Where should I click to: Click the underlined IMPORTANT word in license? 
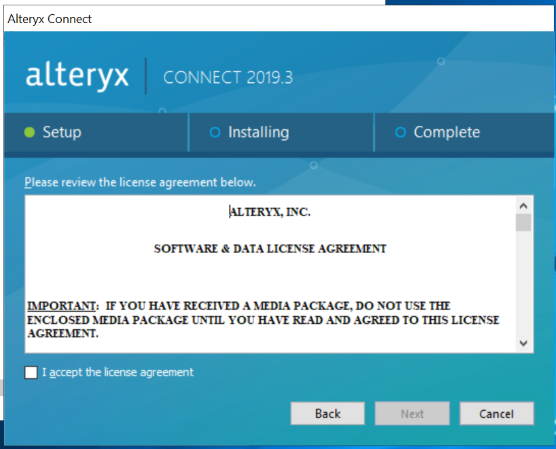point(62,306)
